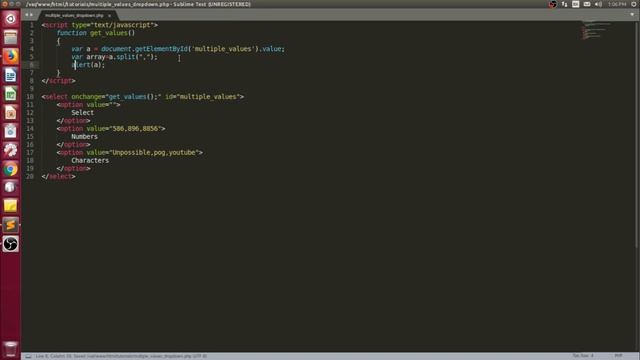Image resolution: width=640 pixels, height=360 pixels.
Task: Open LibreOffice Impress from the dock
Action: point(11,113)
